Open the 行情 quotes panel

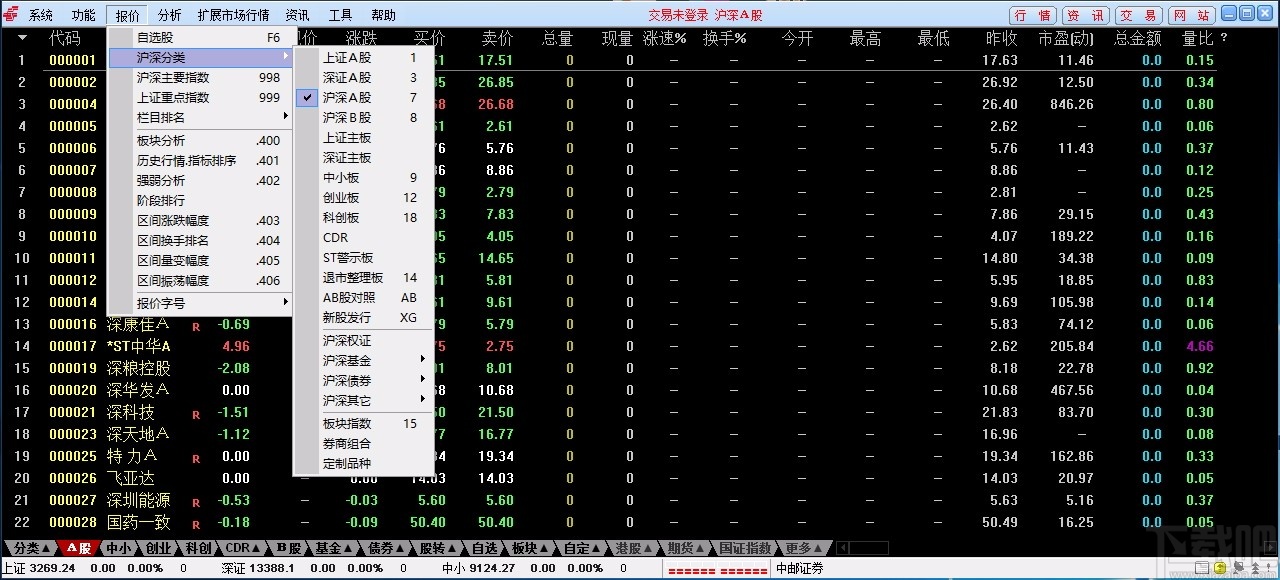click(x=1032, y=15)
